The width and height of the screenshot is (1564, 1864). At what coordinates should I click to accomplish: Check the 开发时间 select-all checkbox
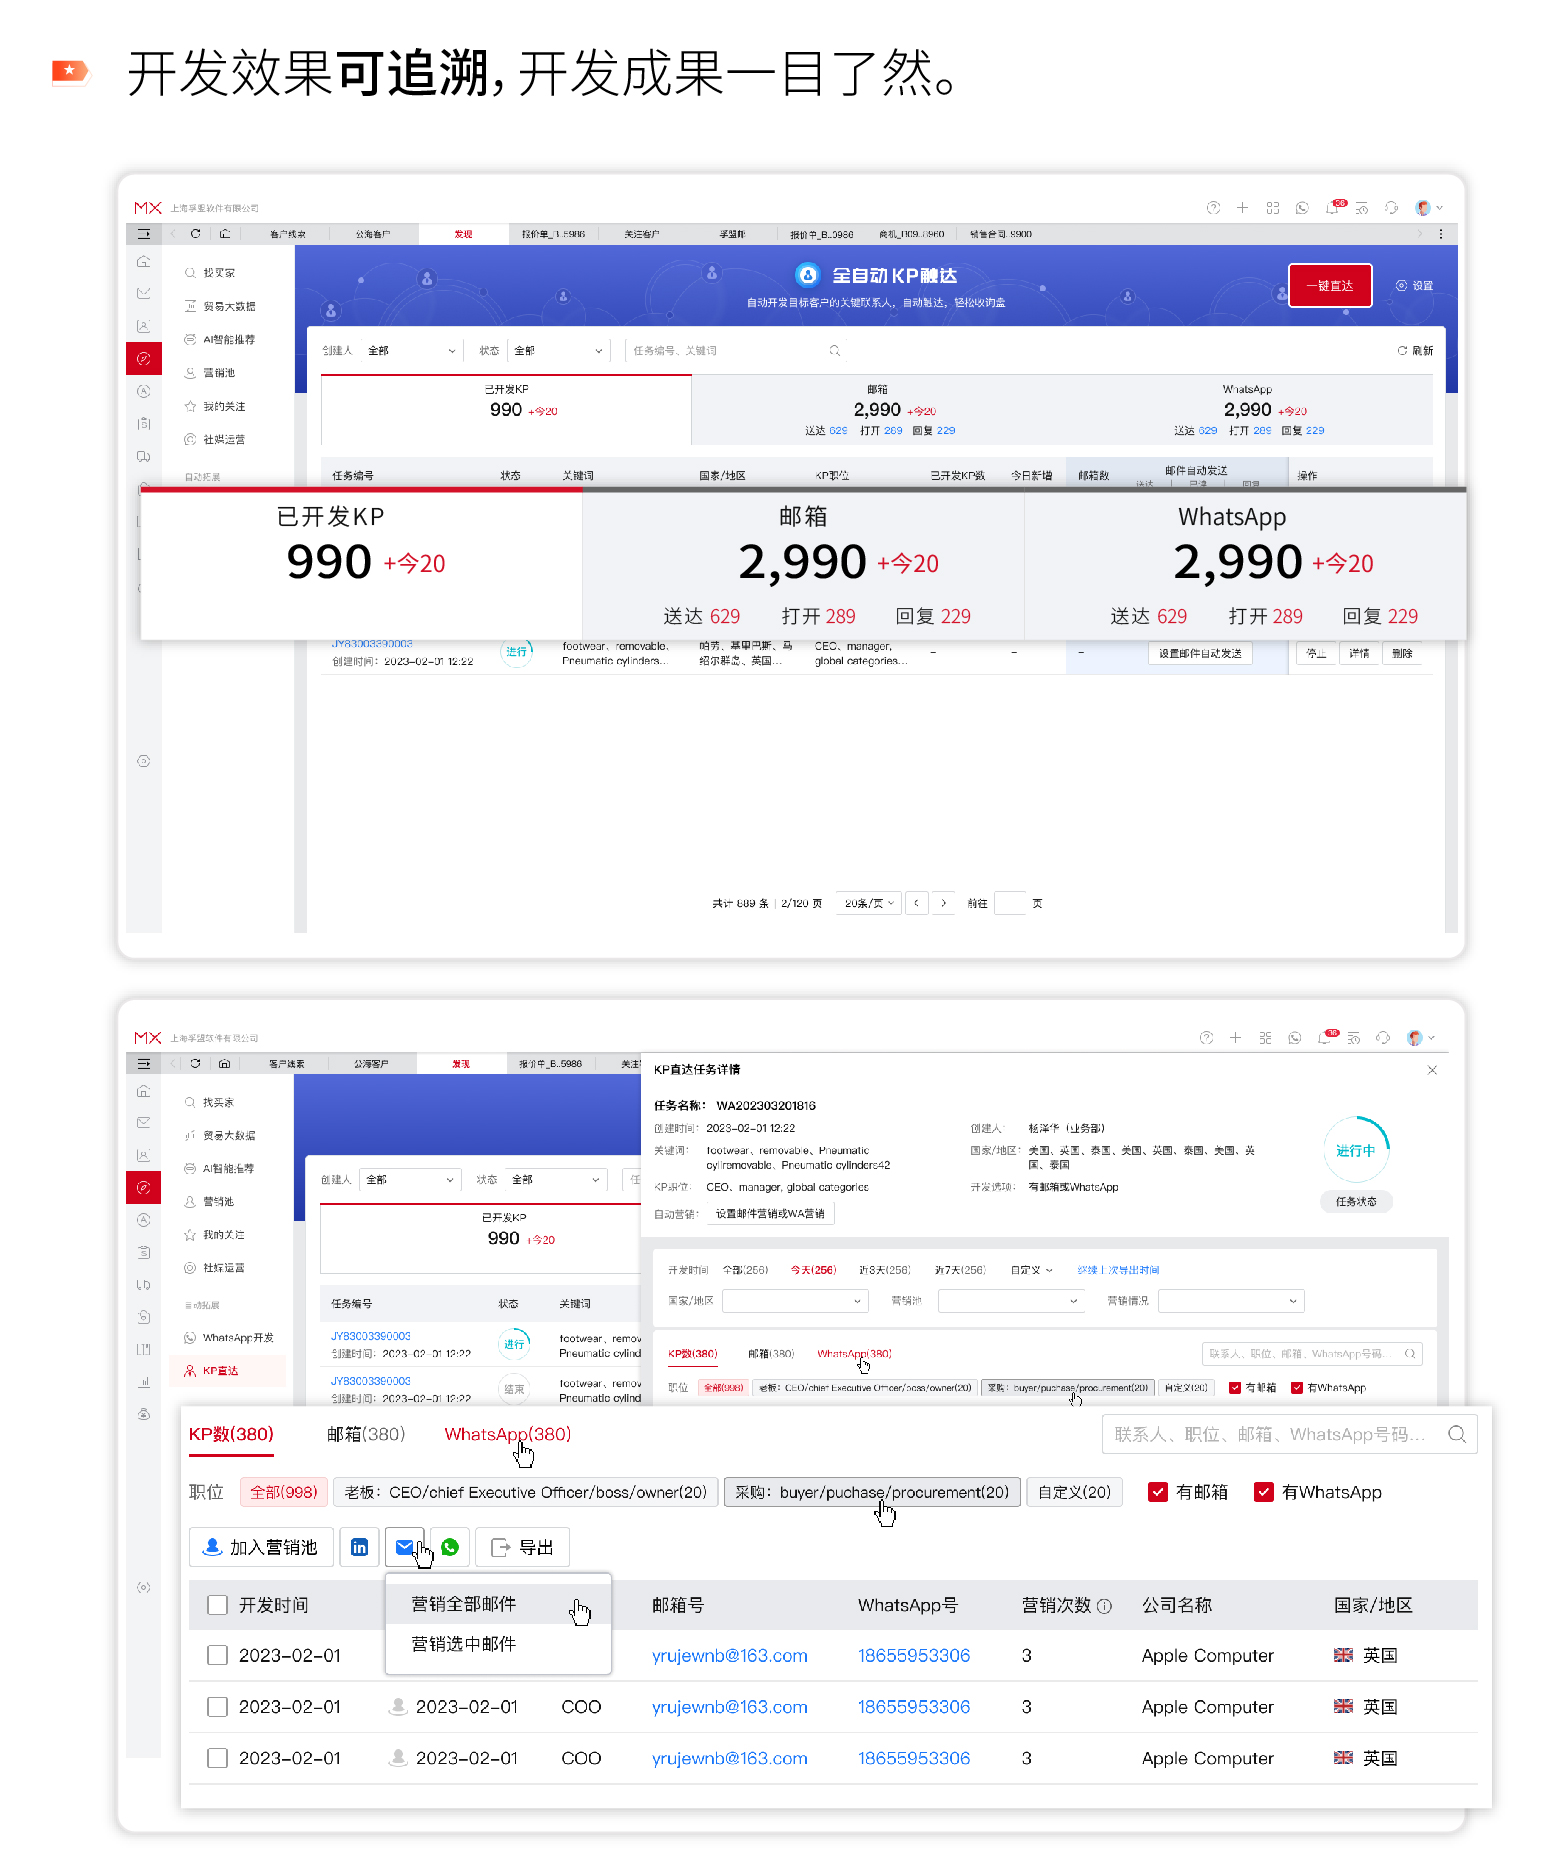[x=217, y=1605]
